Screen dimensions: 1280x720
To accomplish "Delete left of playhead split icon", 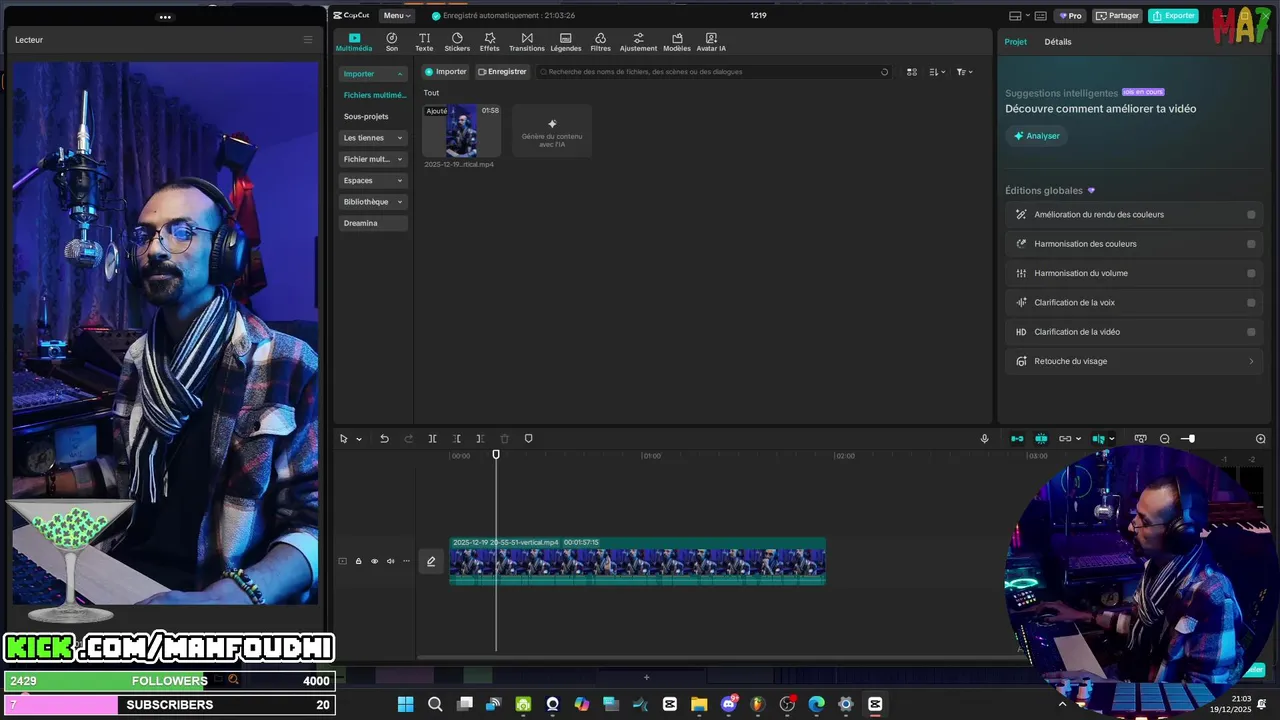I will [x=456, y=439].
